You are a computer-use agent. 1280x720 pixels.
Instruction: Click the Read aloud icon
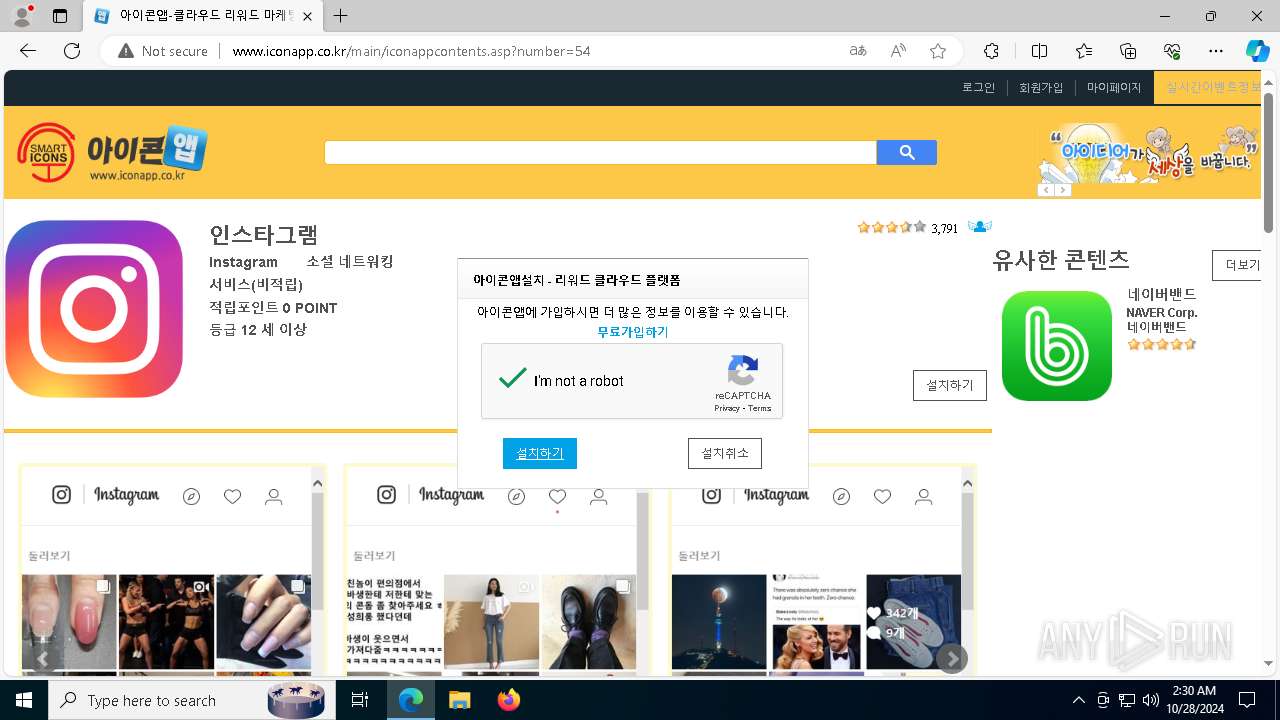898,51
